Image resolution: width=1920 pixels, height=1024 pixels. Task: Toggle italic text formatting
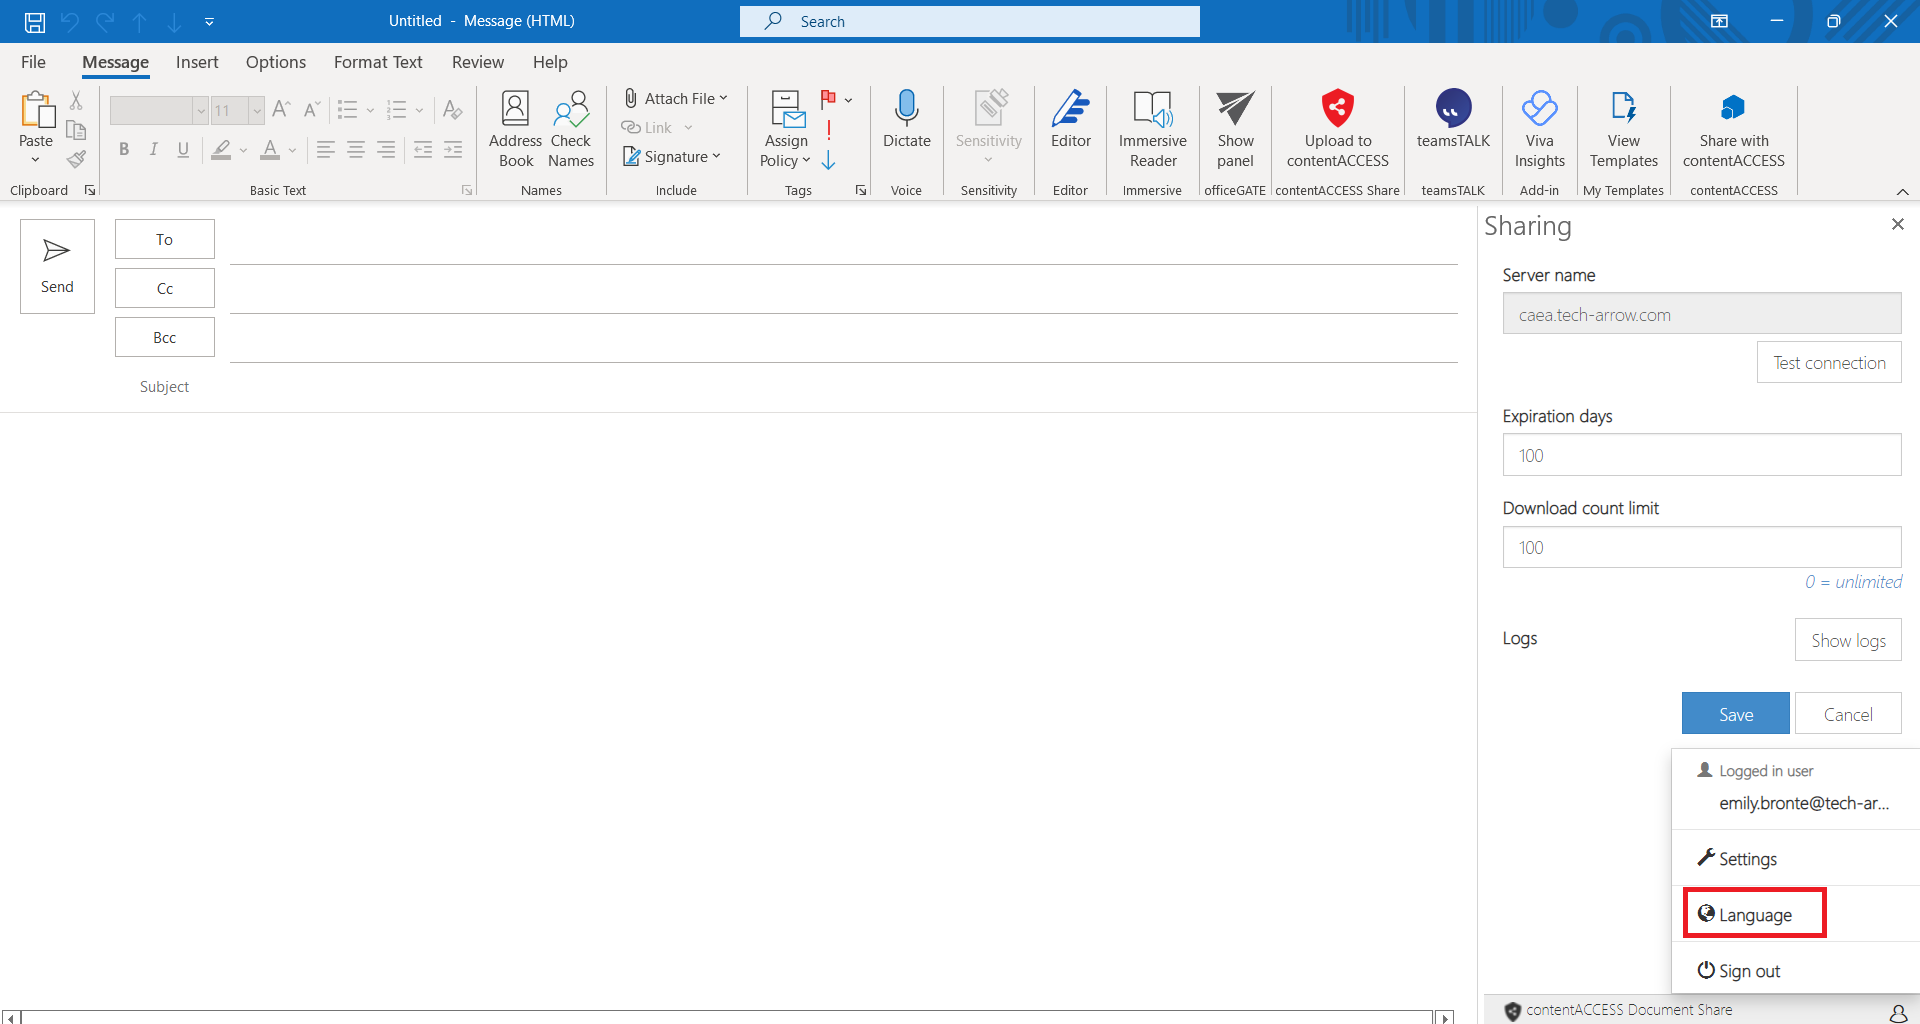(x=153, y=150)
